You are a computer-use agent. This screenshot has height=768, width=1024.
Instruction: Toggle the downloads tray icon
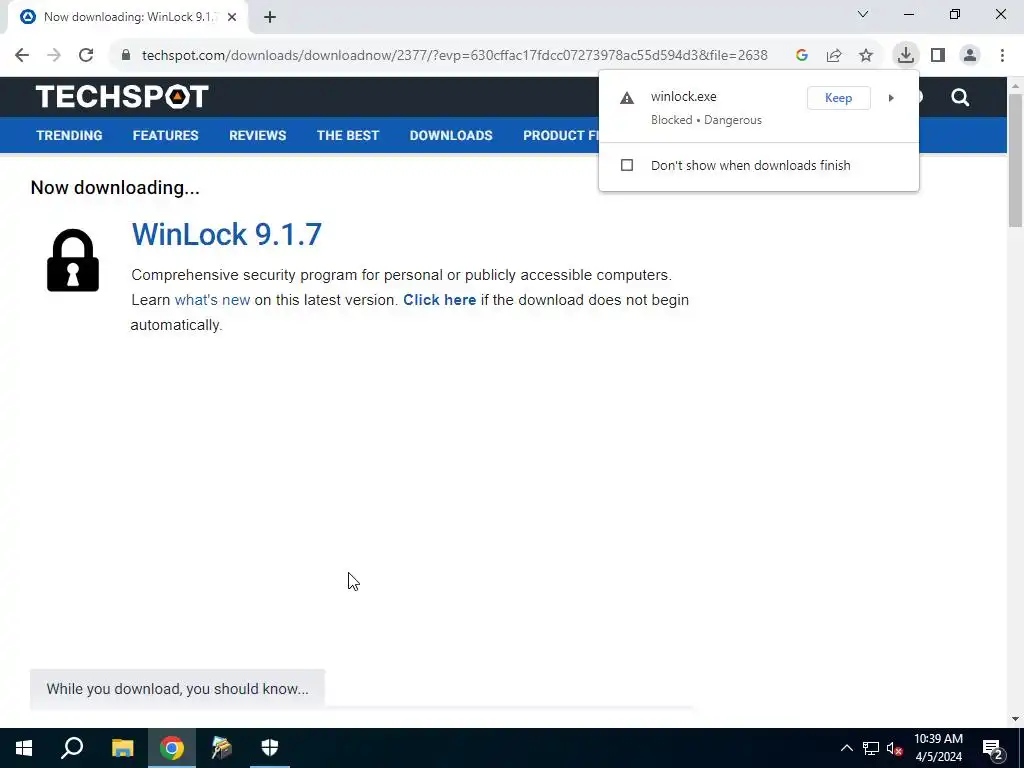click(x=906, y=55)
